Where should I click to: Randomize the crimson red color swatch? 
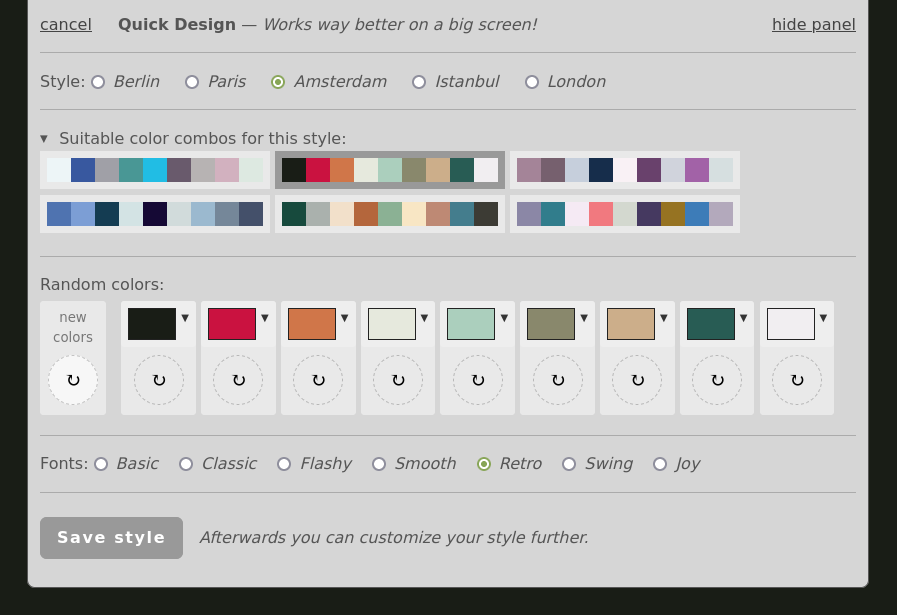[238, 380]
